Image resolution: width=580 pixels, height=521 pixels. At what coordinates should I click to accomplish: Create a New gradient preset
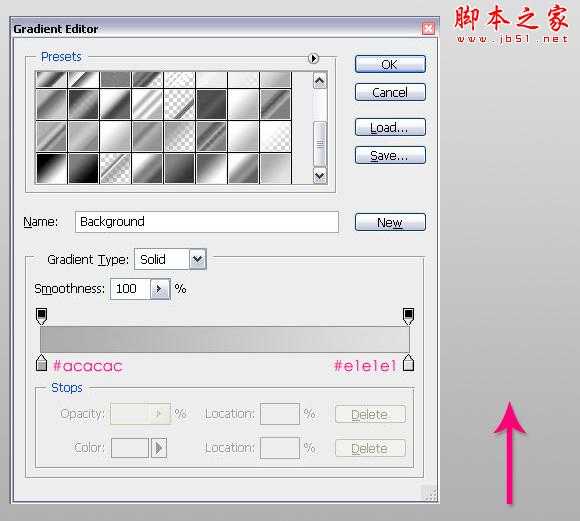click(390, 222)
